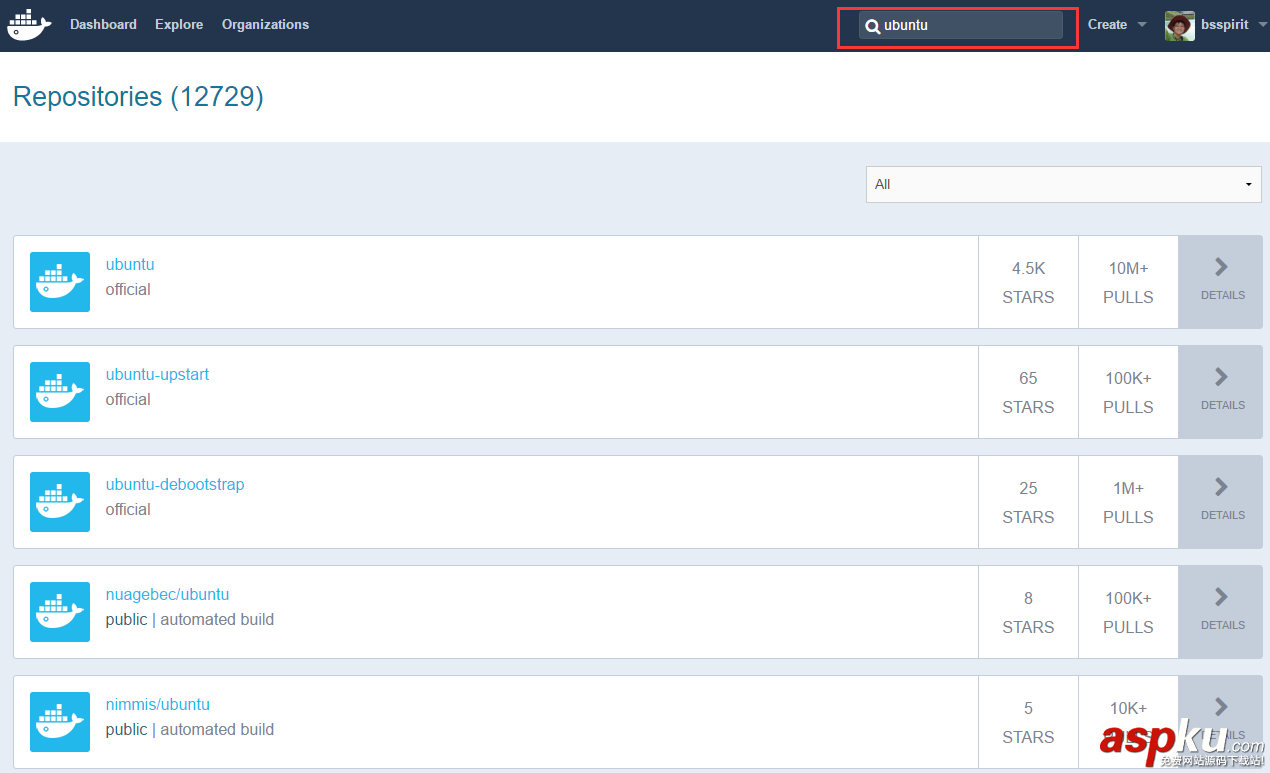Click 100K+ PULLS on ubuntu-upstart row
This screenshot has height=773, width=1270.
(x=1128, y=392)
